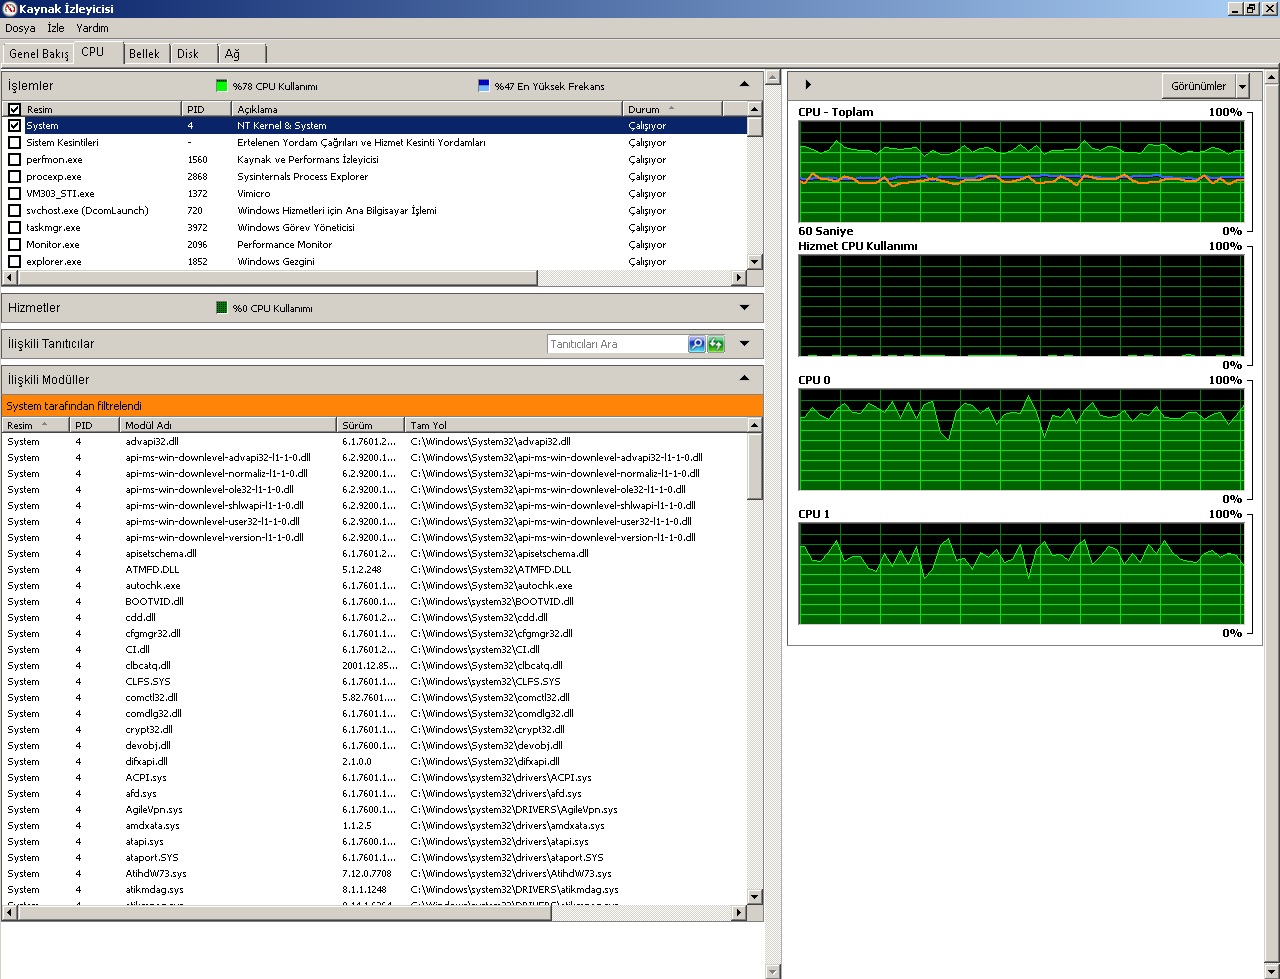Select the advapi32.dll module row
This screenshot has height=979, width=1280.
(x=374, y=441)
